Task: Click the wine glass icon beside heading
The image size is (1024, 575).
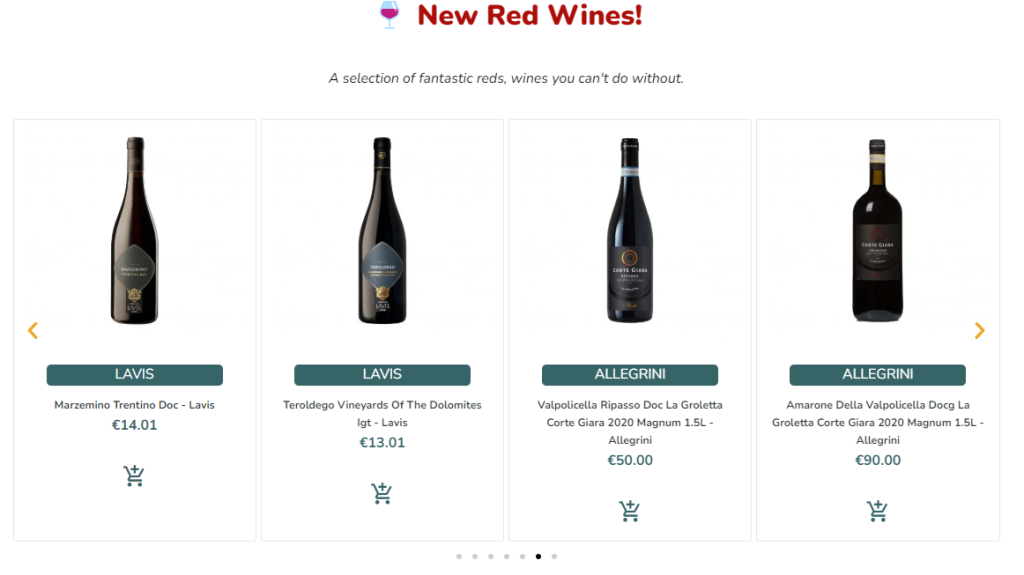Action: [x=389, y=15]
